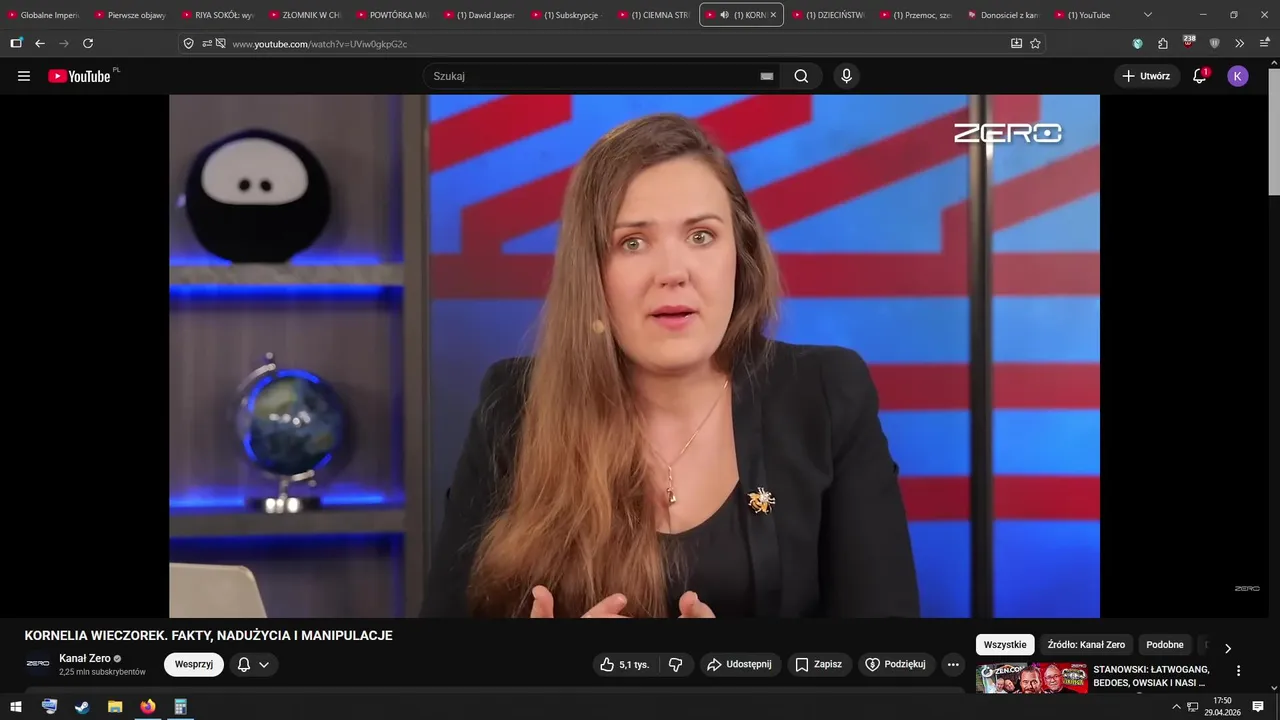Reload the current page

88,43
